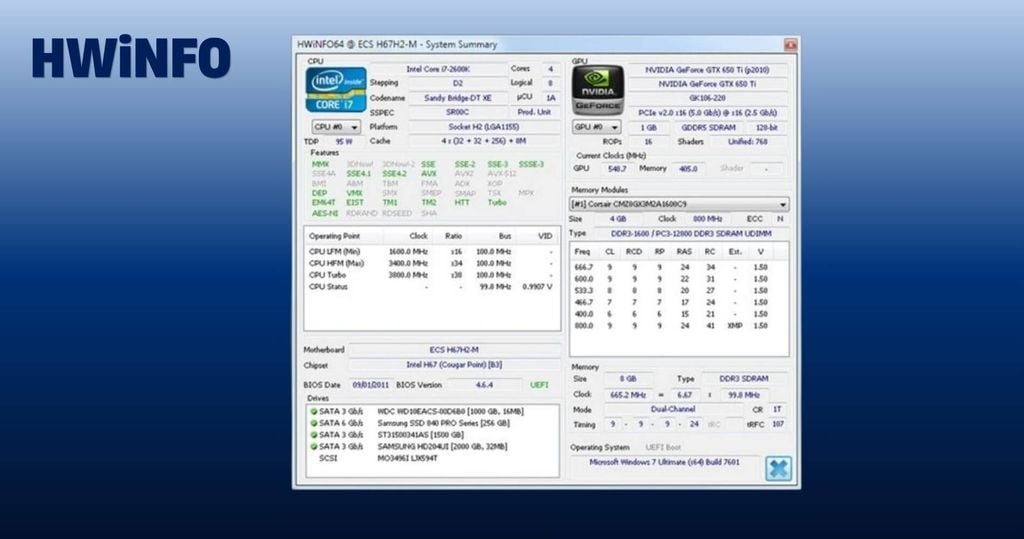Select the CPU HFM (Max) row
The height and width of the screenshot is (539, 1024).
click(x=431, y=263)
